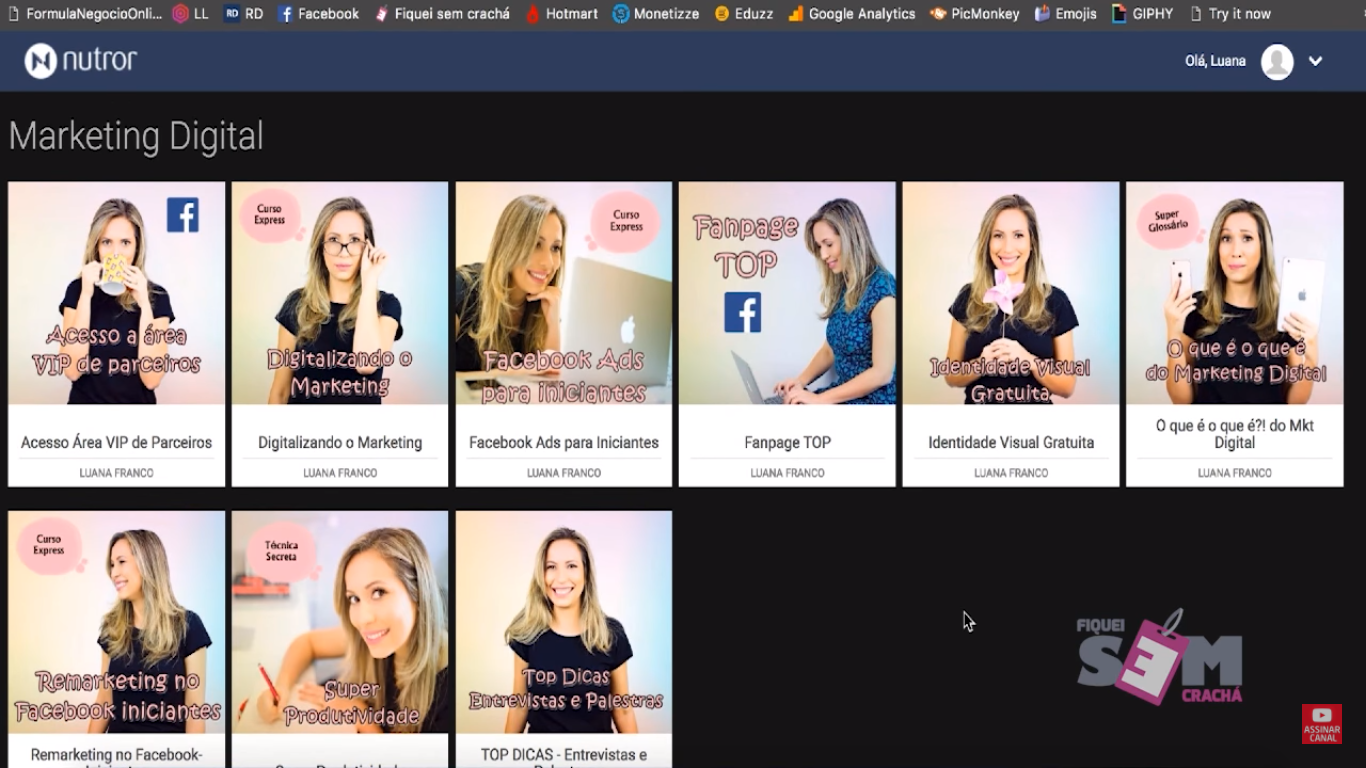Expand the user account dropdown arrow
This screenshot has width=1366, height=768.
[x=1316, y=61]
